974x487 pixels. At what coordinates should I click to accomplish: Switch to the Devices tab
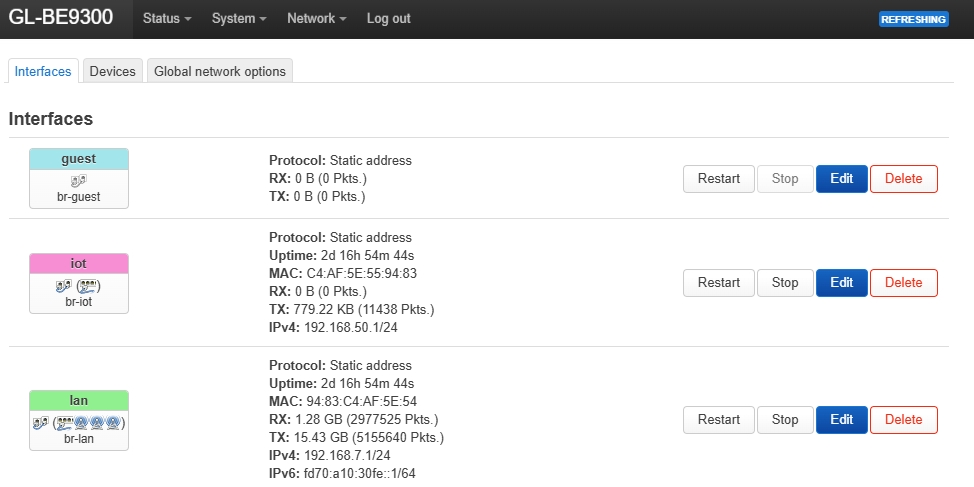click(112, 71)
